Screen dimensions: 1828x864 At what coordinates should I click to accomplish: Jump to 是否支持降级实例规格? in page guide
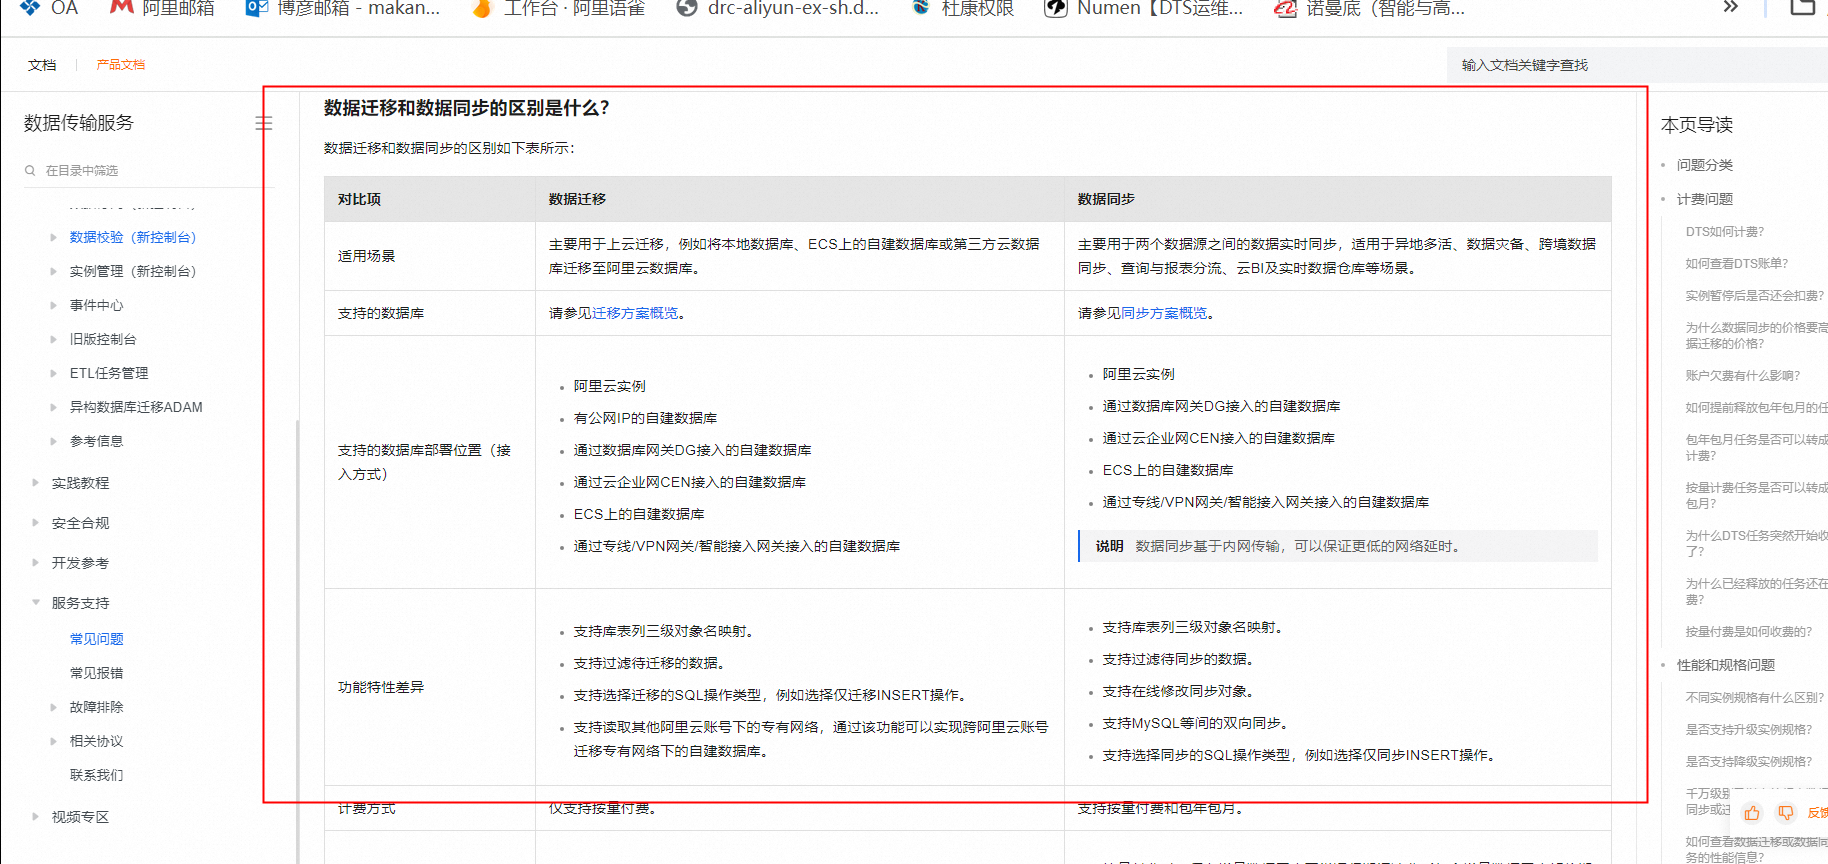click(1749, 761)
